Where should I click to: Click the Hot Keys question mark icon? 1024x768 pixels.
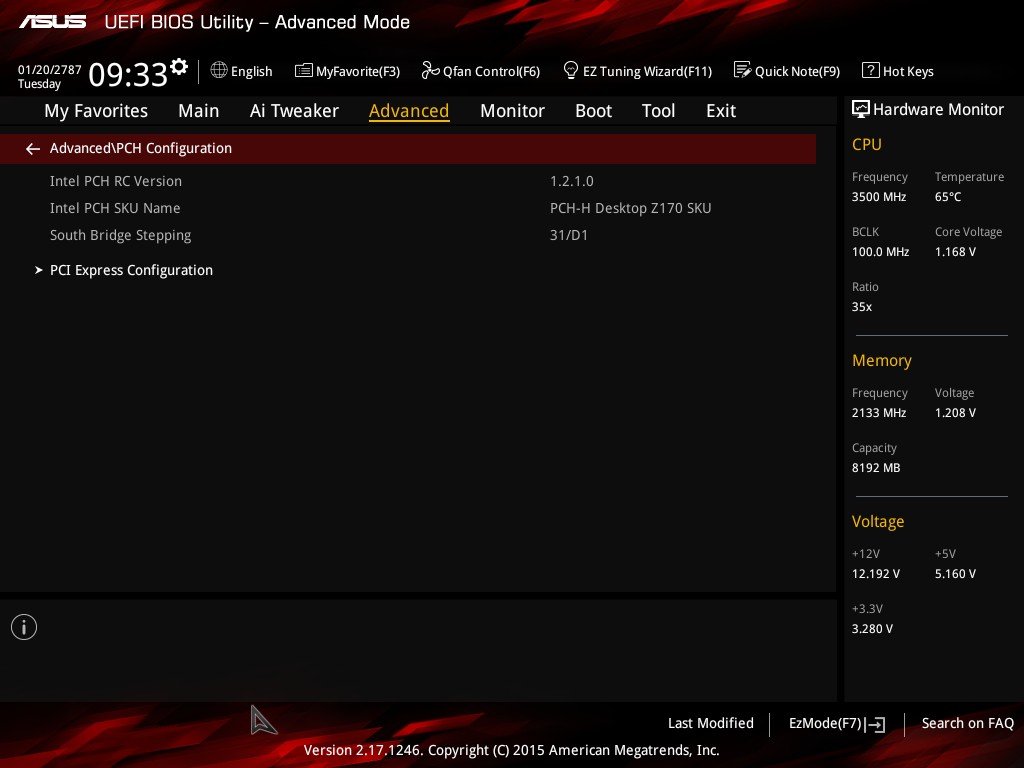coord(871,70)
